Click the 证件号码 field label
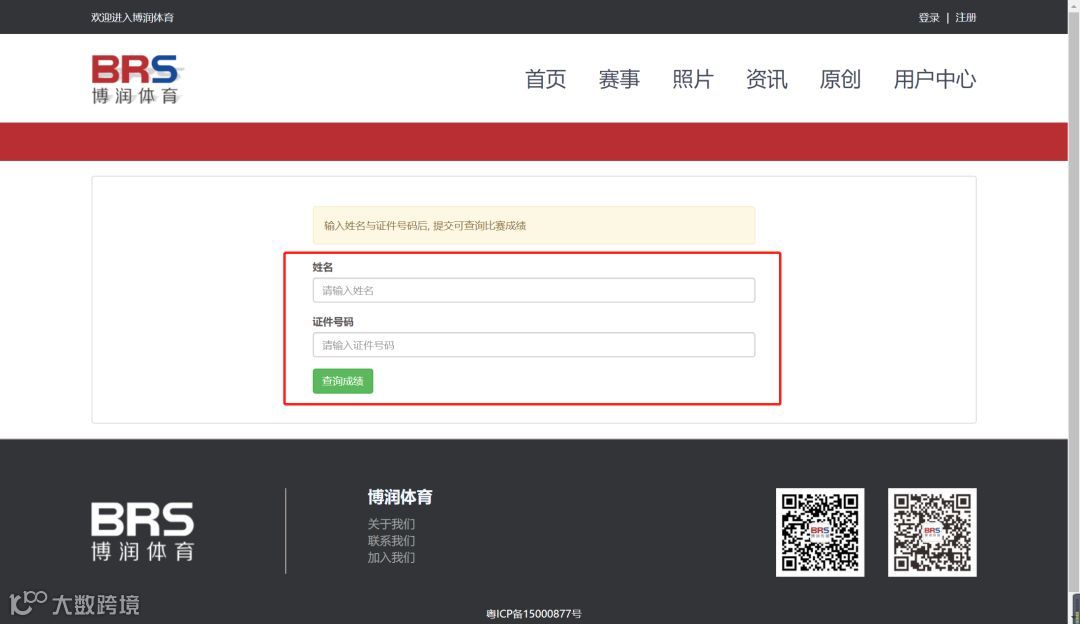The image size is (1080, 624). [333, 322]
